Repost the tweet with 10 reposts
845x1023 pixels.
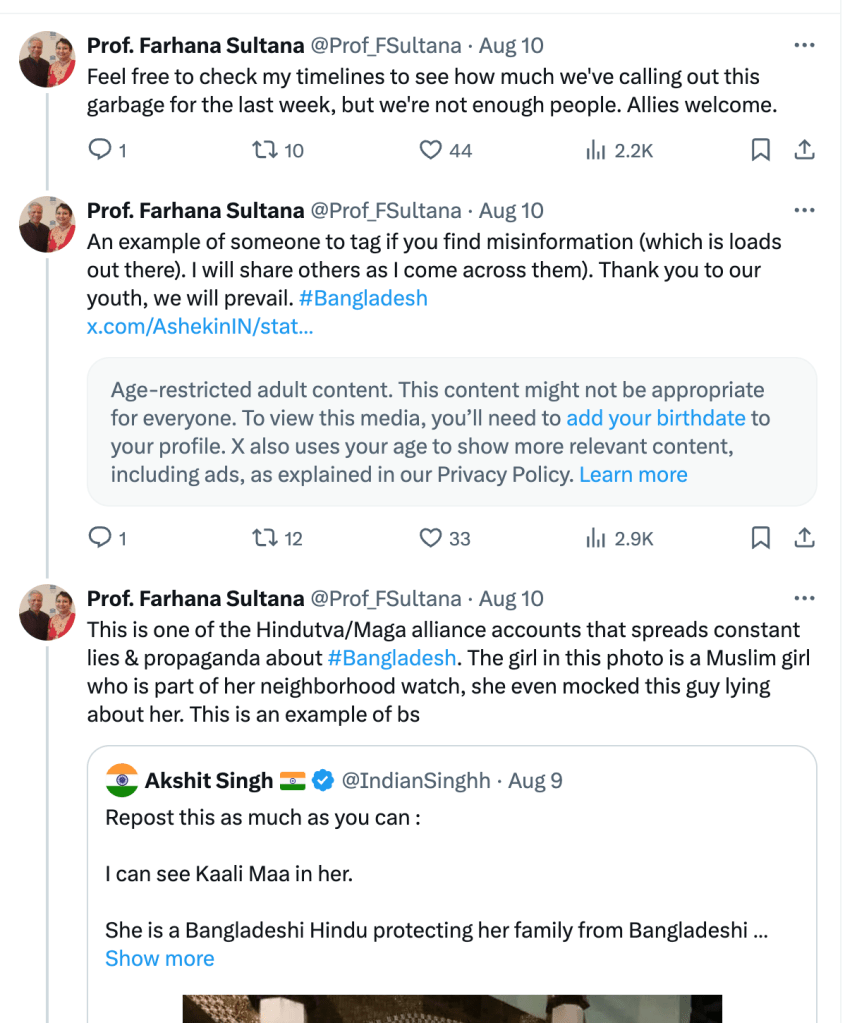click(266, 150)
